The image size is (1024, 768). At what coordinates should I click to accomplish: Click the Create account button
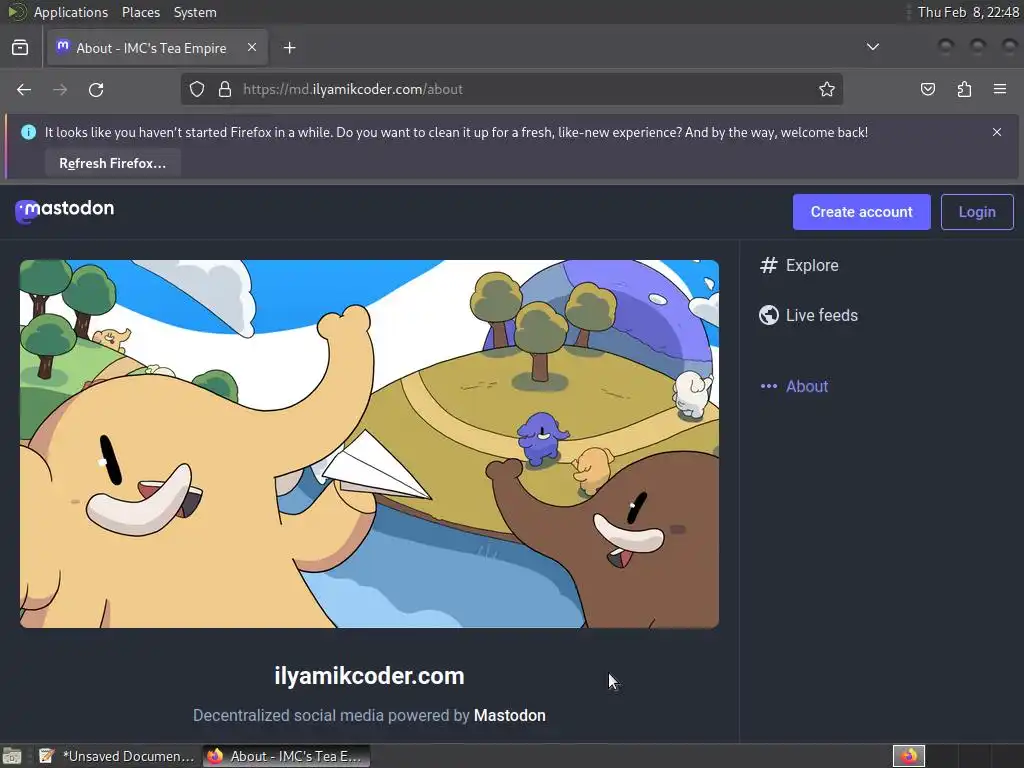point(861,212)
